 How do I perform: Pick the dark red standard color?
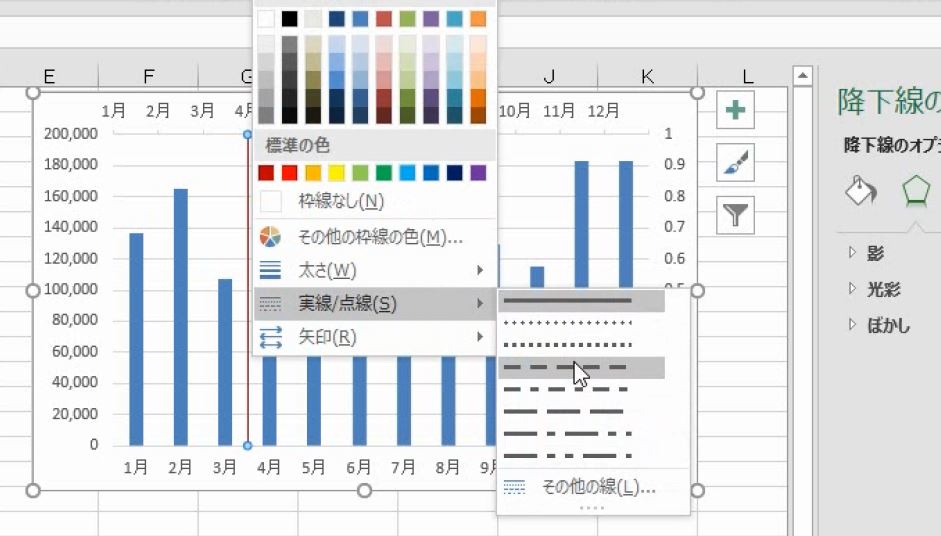point(266,173)
